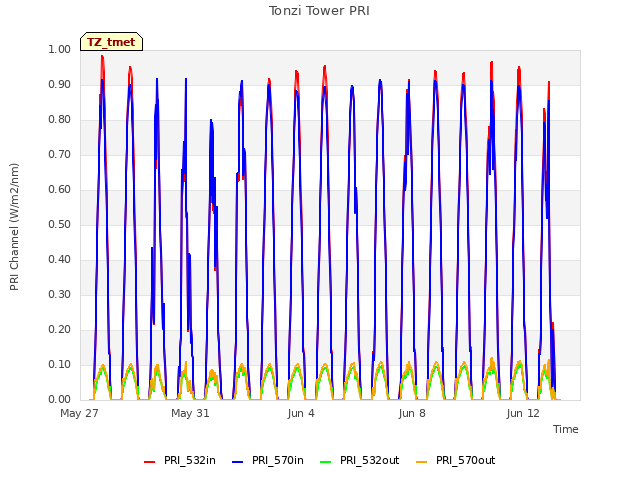Viewport: 640px width, 480px height.
Task: Toggle the PRI_570in legend entry
Action: (268, 460)
